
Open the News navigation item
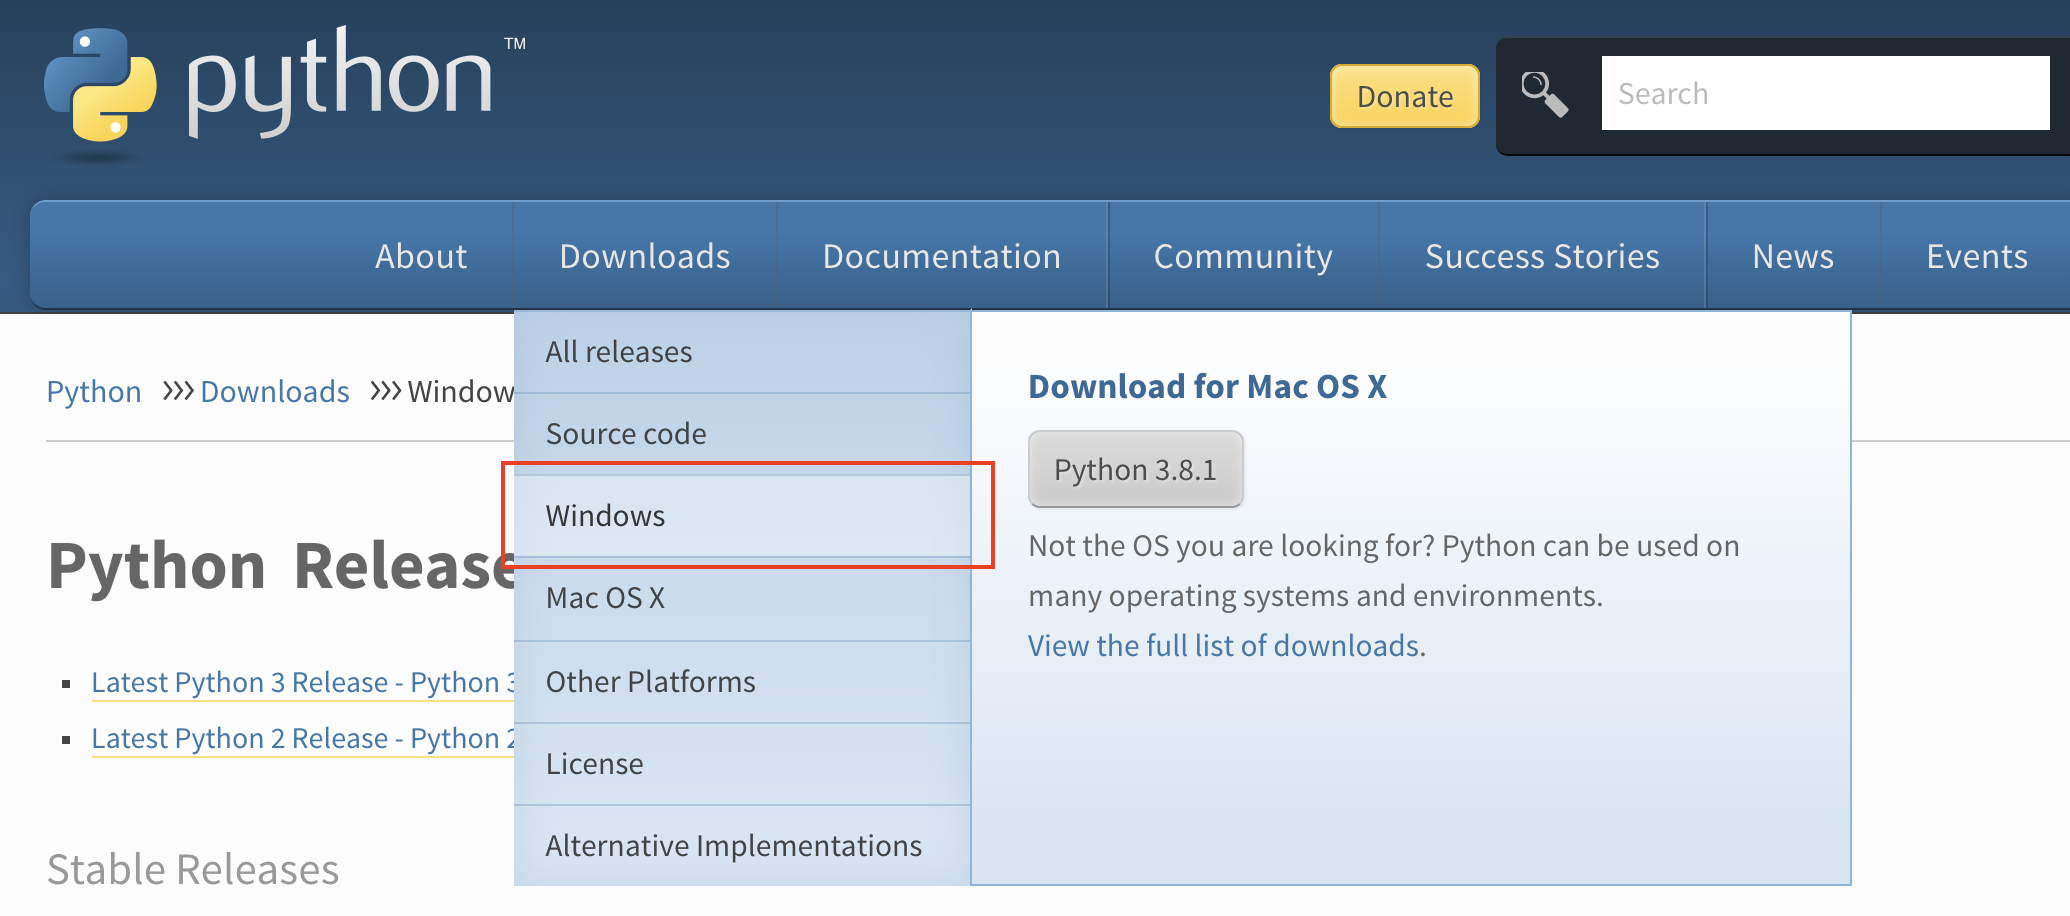[x=1793, y=257]
